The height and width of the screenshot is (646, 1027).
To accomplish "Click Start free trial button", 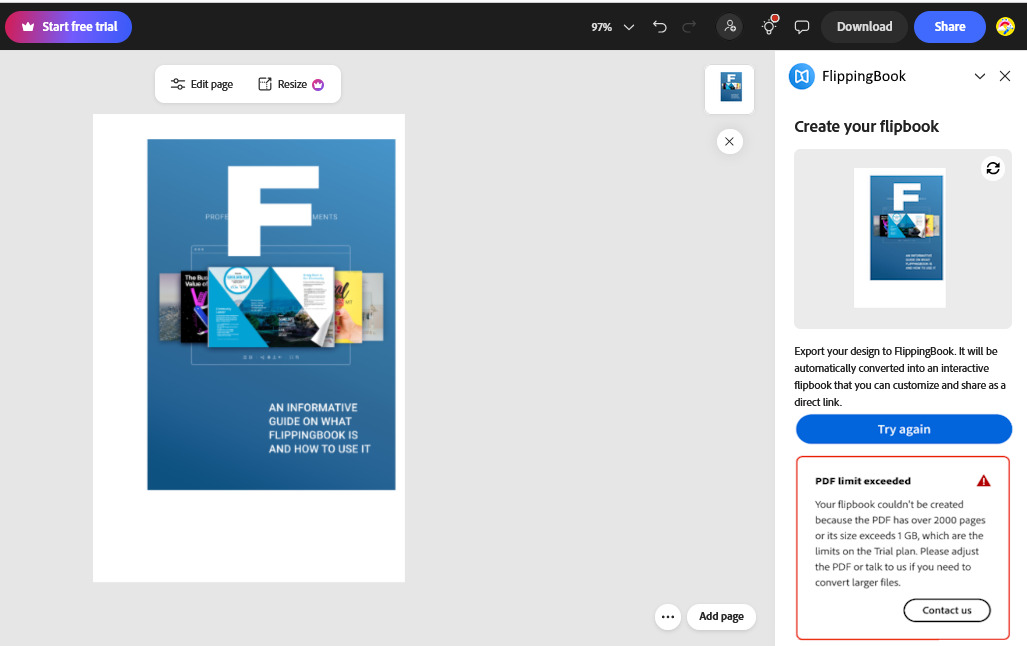I will tap(69, 27).
